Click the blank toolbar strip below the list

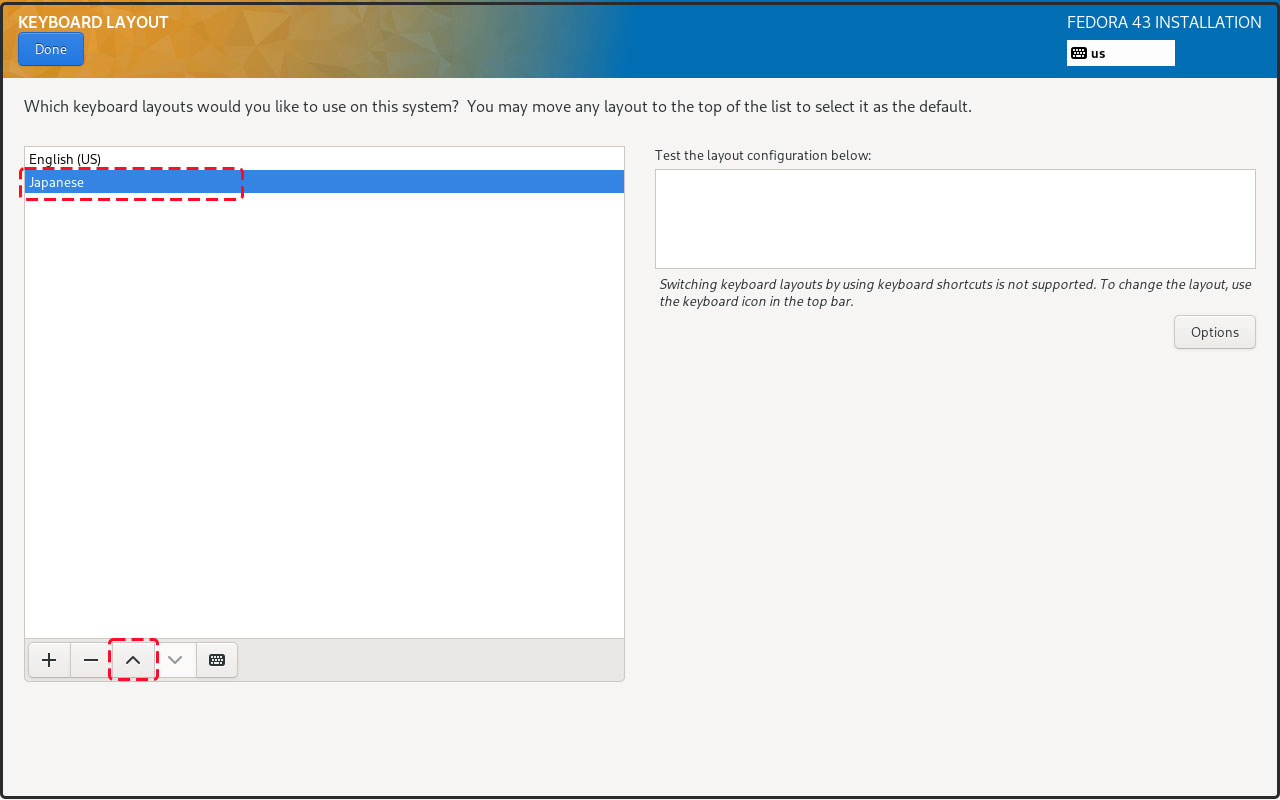(x=430, y=660)
